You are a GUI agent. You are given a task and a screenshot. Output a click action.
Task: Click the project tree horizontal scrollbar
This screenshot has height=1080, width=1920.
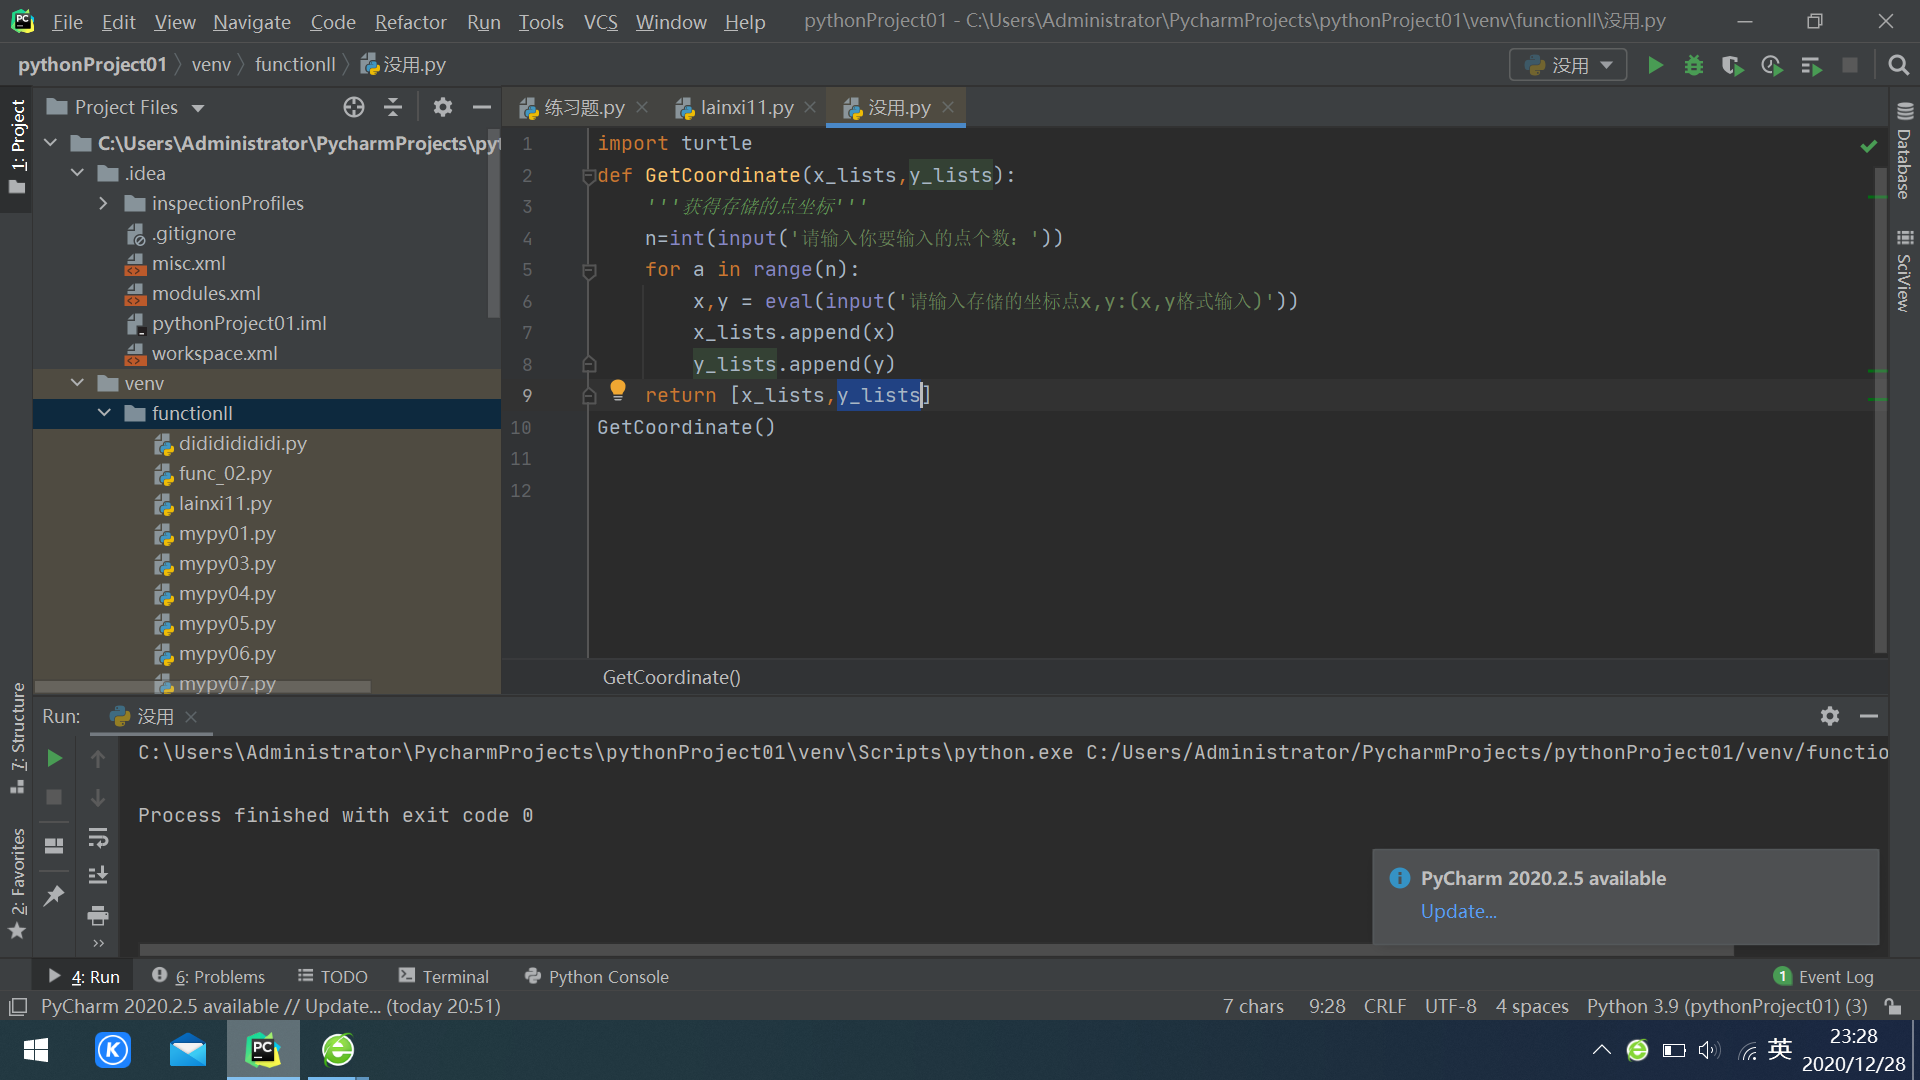click(203, 687)
